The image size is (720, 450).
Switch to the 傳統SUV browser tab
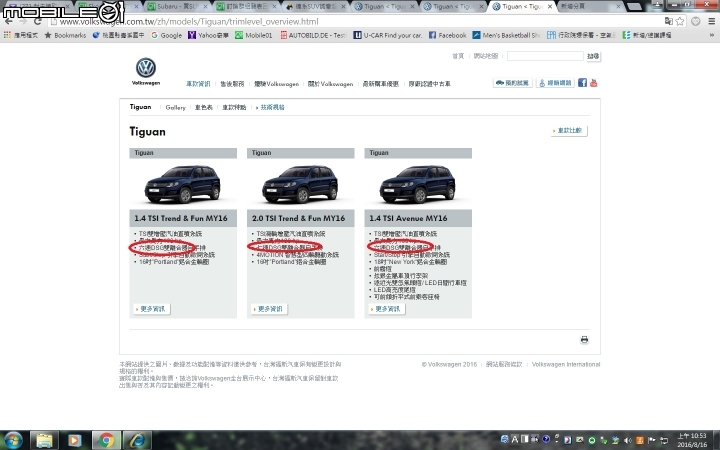[315, 6]
